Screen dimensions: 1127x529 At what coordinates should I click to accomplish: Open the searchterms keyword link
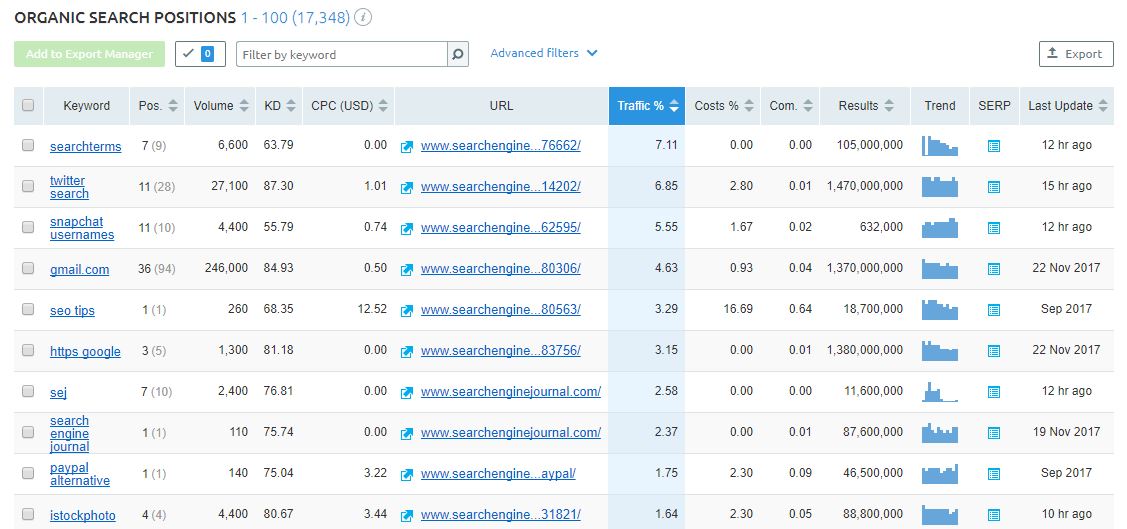coord(86,147)
